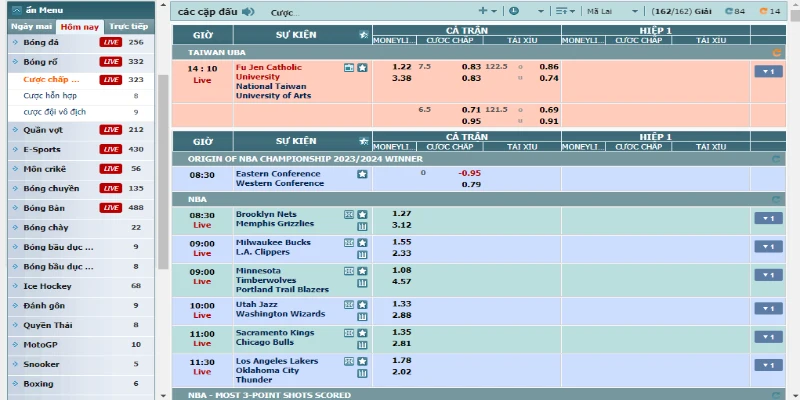The image size is (800, 400).
Task: Open live court icon for Minnesota Timberwolves match
Action: (x=349, y=271)
